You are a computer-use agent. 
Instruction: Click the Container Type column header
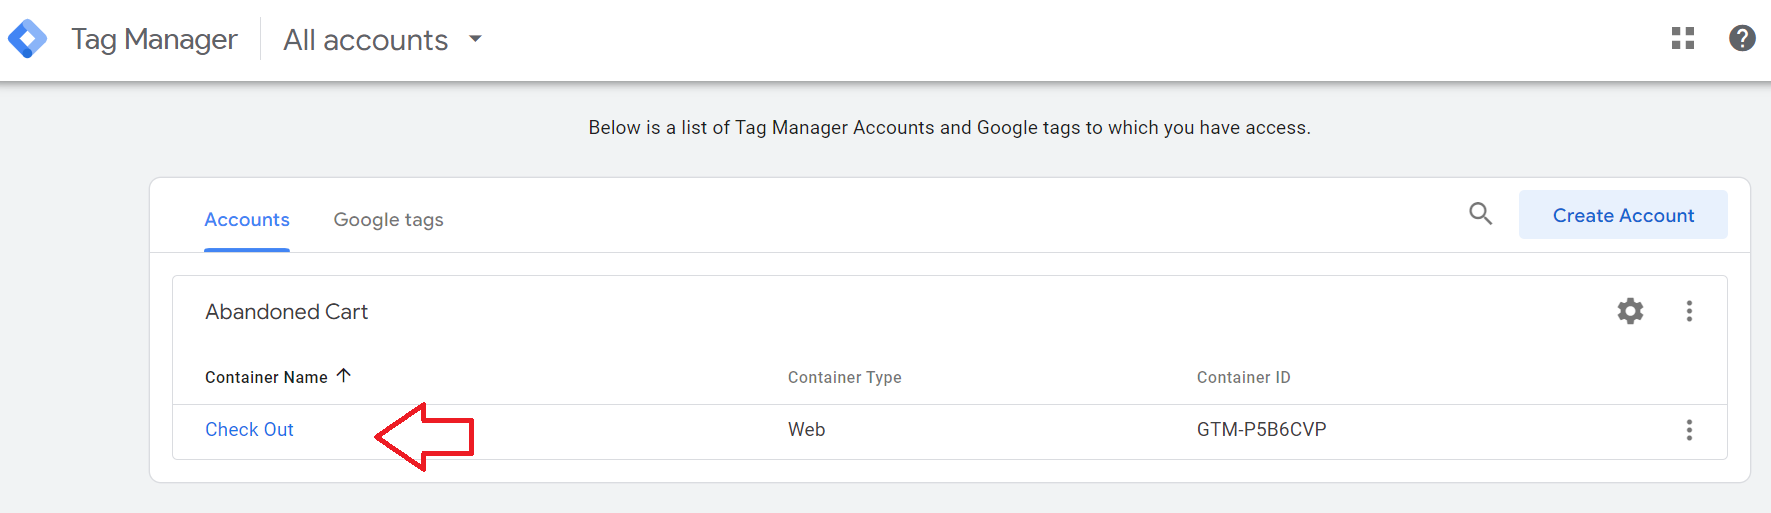[x=845, y=377]
